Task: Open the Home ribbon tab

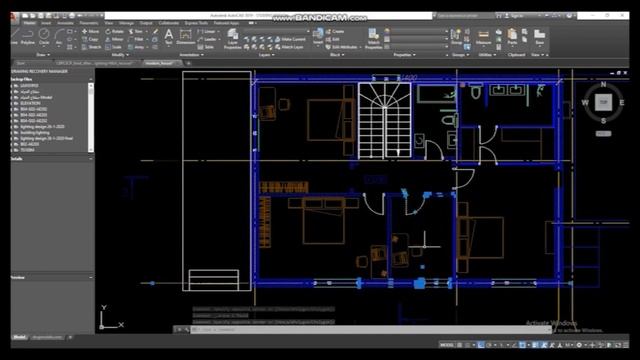Action: pos(29,23)
